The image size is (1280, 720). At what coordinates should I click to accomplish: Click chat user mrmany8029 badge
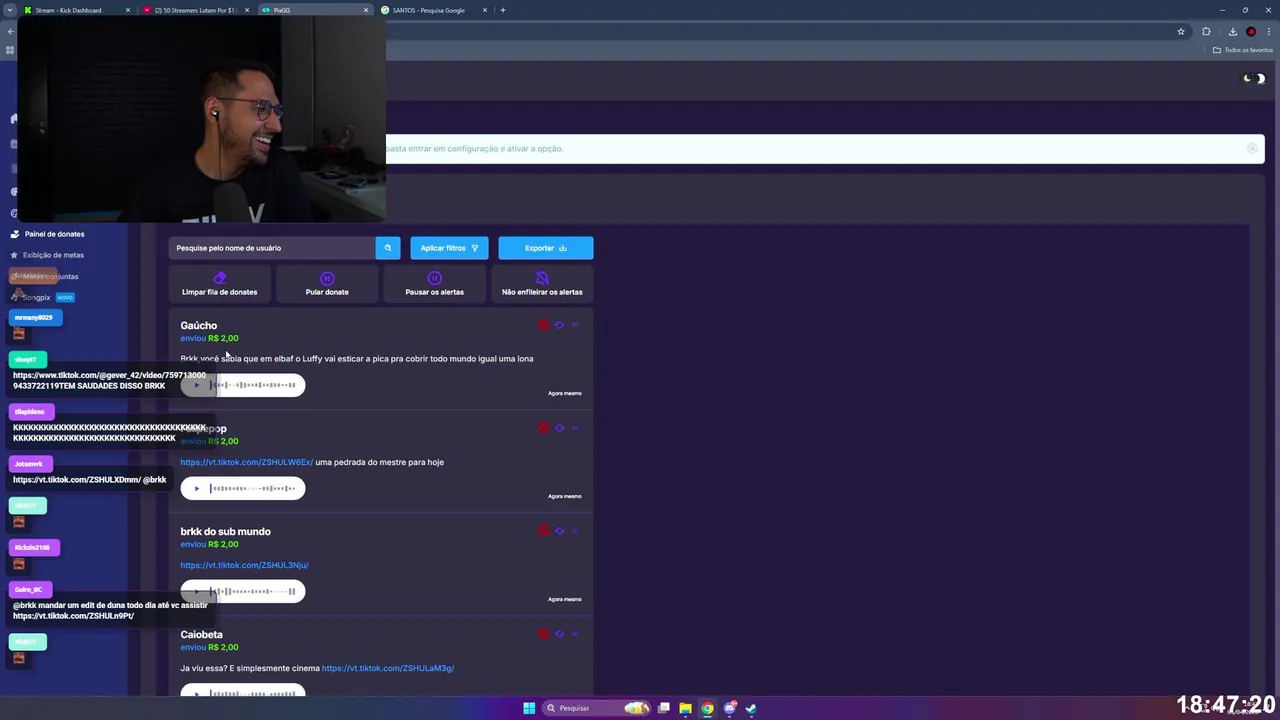coord(35,317)
